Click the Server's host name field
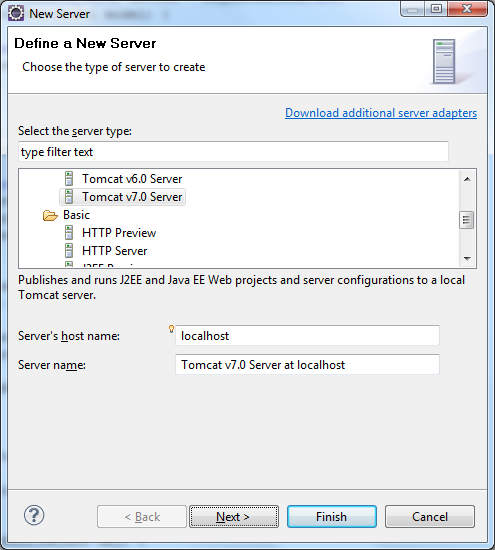The width and height of the screenshot is (495, 550). [307, 336]
